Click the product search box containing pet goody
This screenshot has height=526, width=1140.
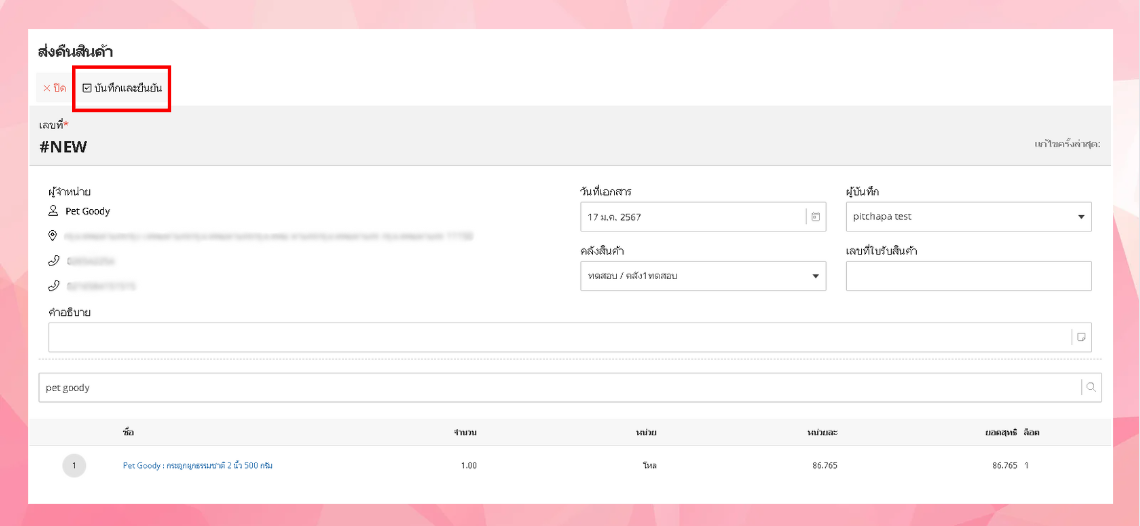558,388
